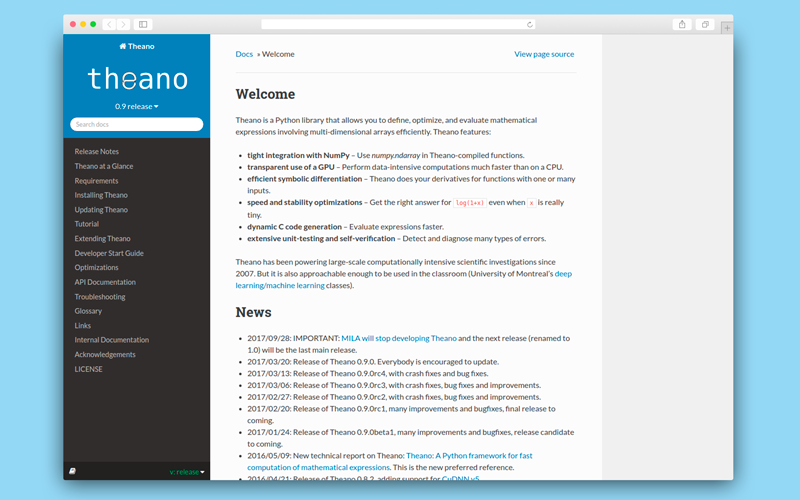Click the 2017/03/20 Theano 0.9.0 release entry
This screenshot has width=800, height=500.
click(373, 362)
